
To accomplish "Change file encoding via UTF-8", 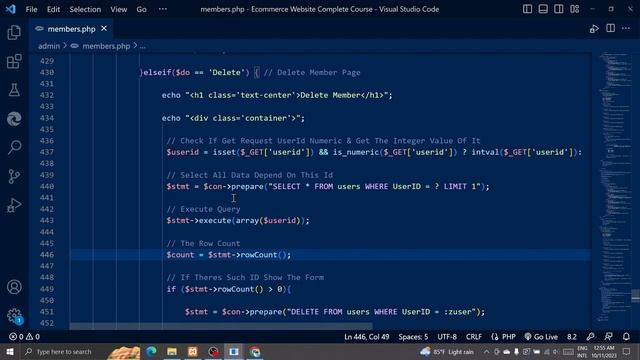I will click(447, 337).
